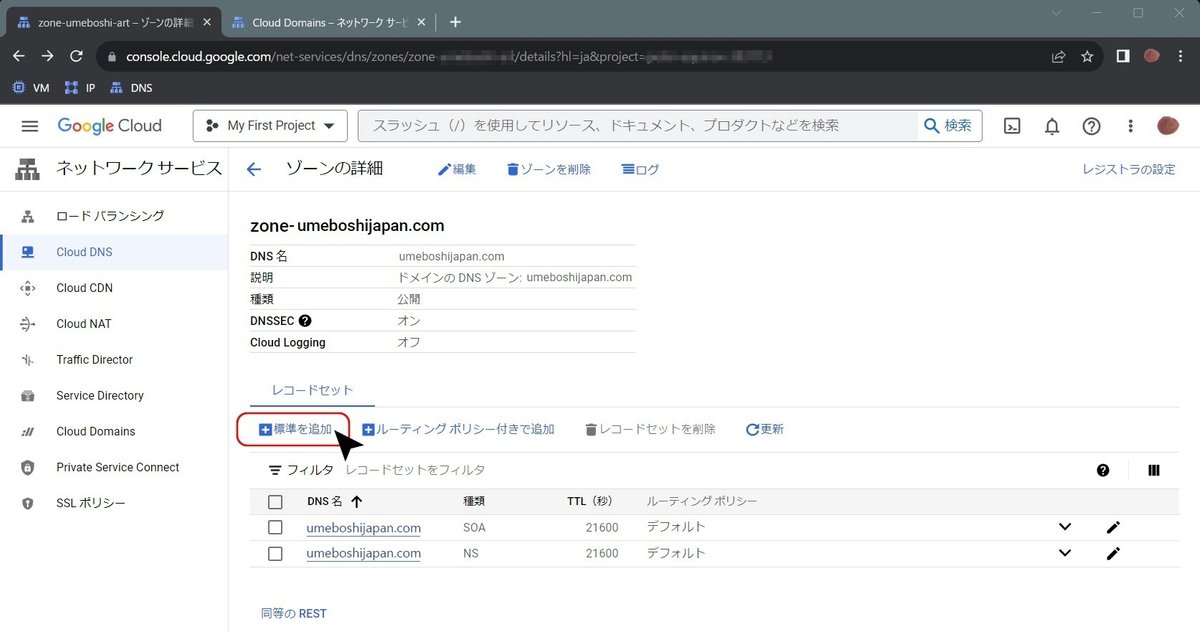Click the 更新 refresh button

click(765, 429)
